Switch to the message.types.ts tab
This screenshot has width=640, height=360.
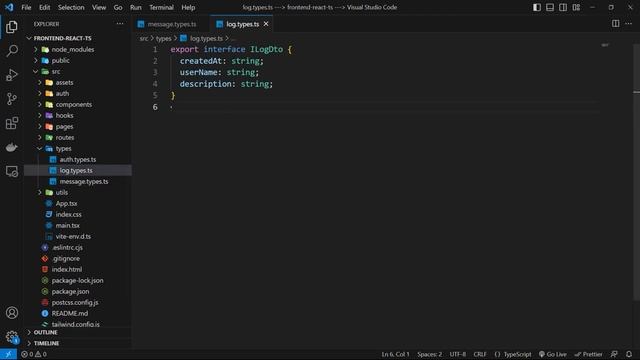[x=171, y=24]
